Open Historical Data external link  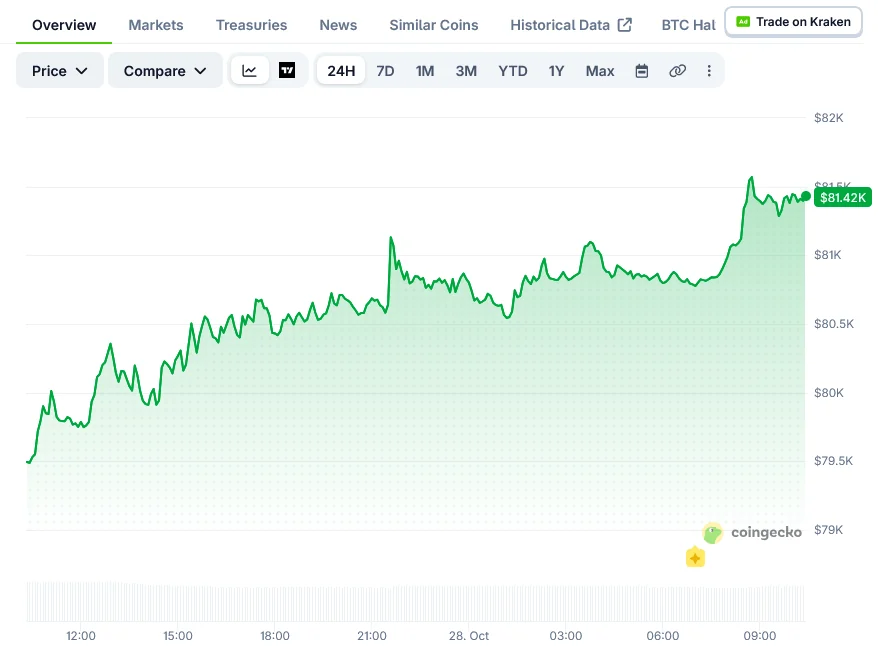pyautogui.click(x=571, y=25)
